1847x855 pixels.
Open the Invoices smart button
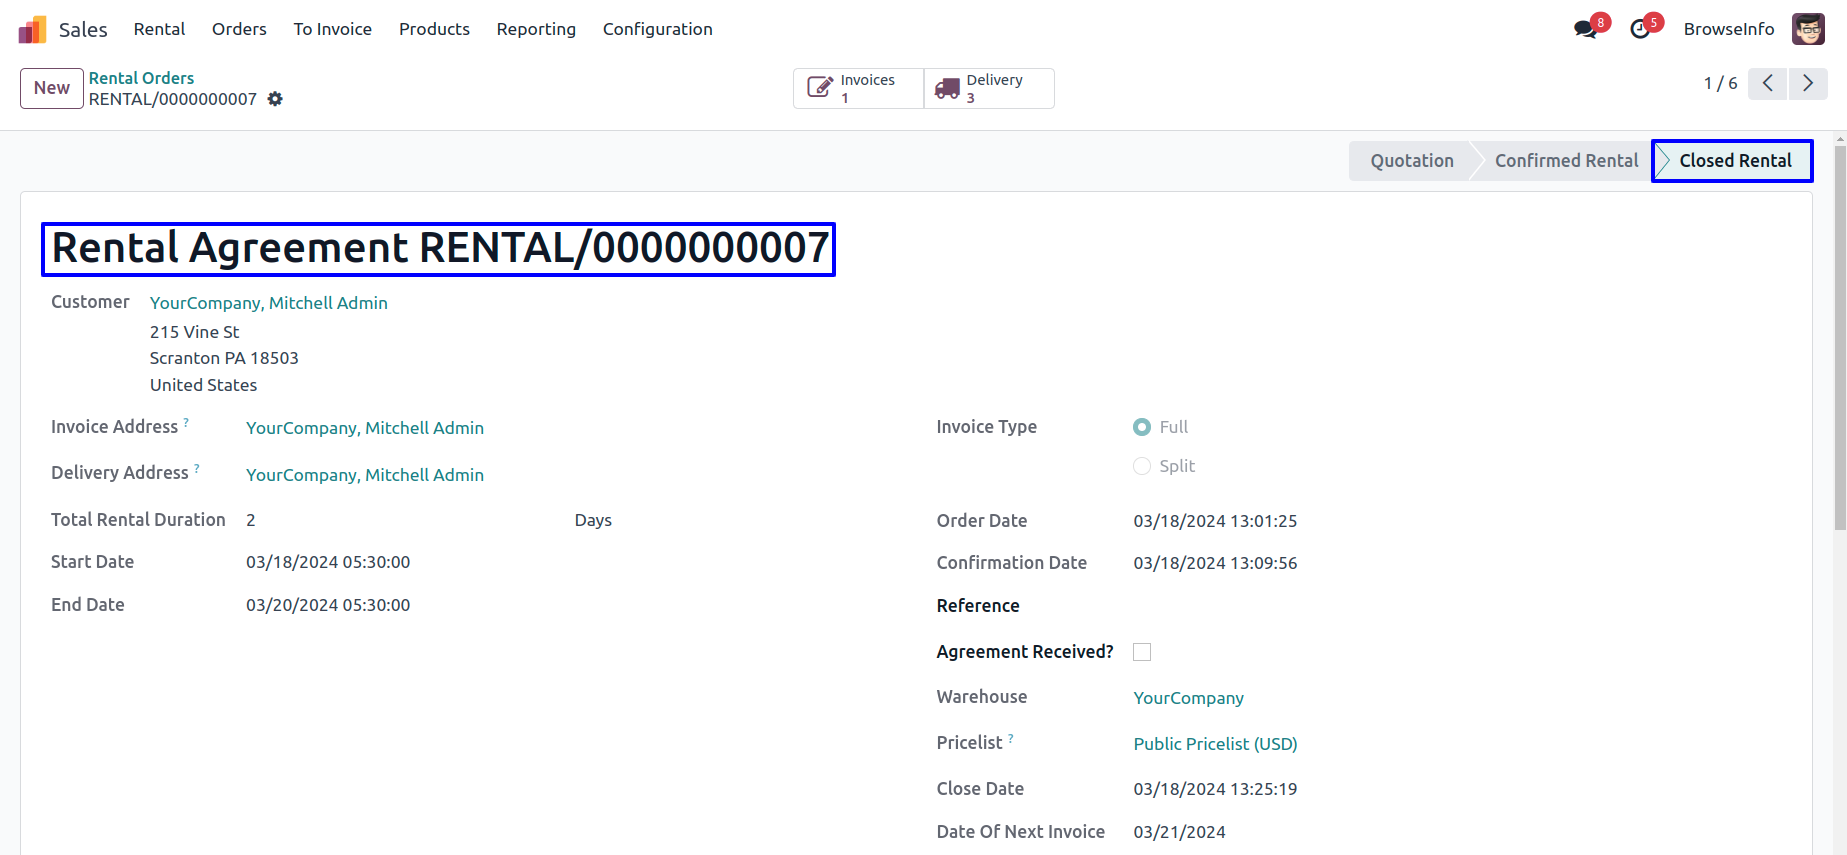click(x=859, y=88)
